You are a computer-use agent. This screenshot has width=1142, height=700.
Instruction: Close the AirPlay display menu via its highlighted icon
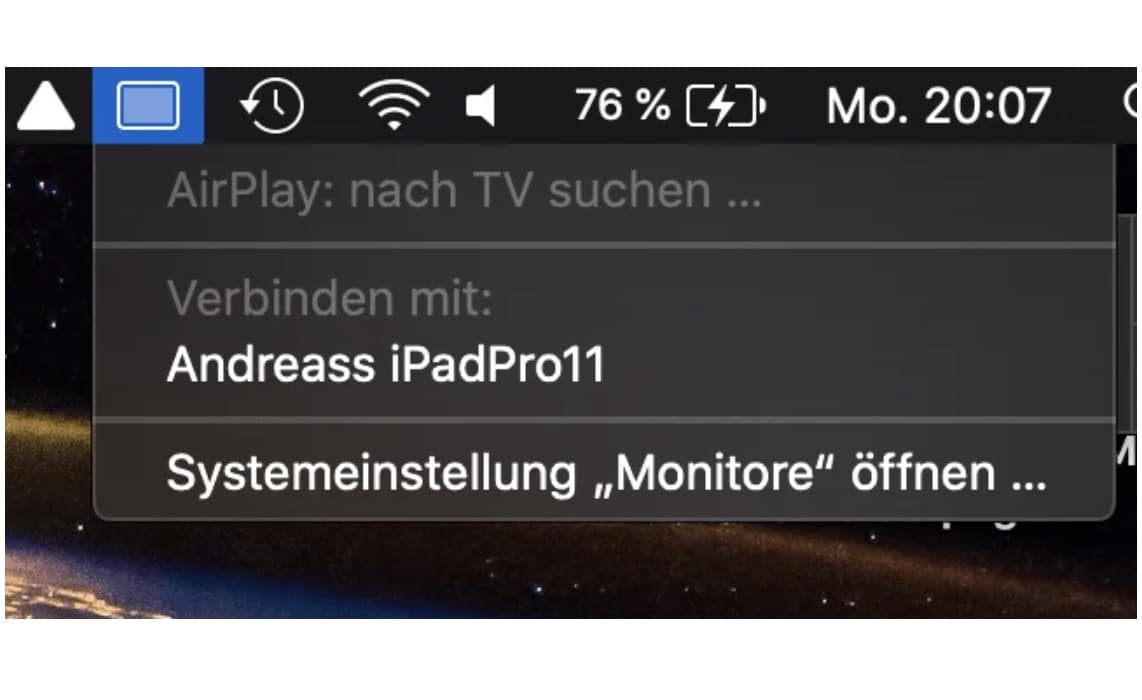pos(148,106)
